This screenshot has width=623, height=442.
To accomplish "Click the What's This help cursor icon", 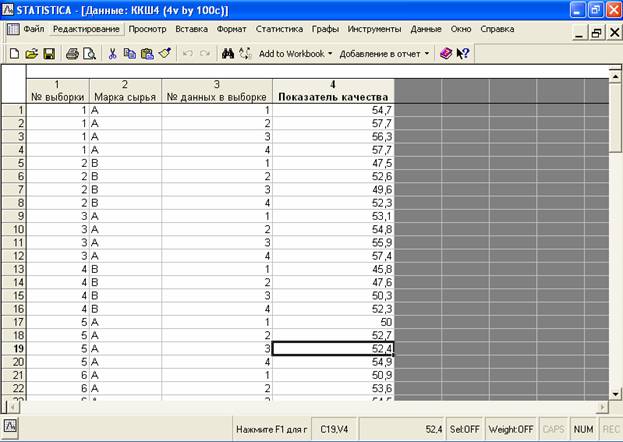I will click(x=463, y=54).
